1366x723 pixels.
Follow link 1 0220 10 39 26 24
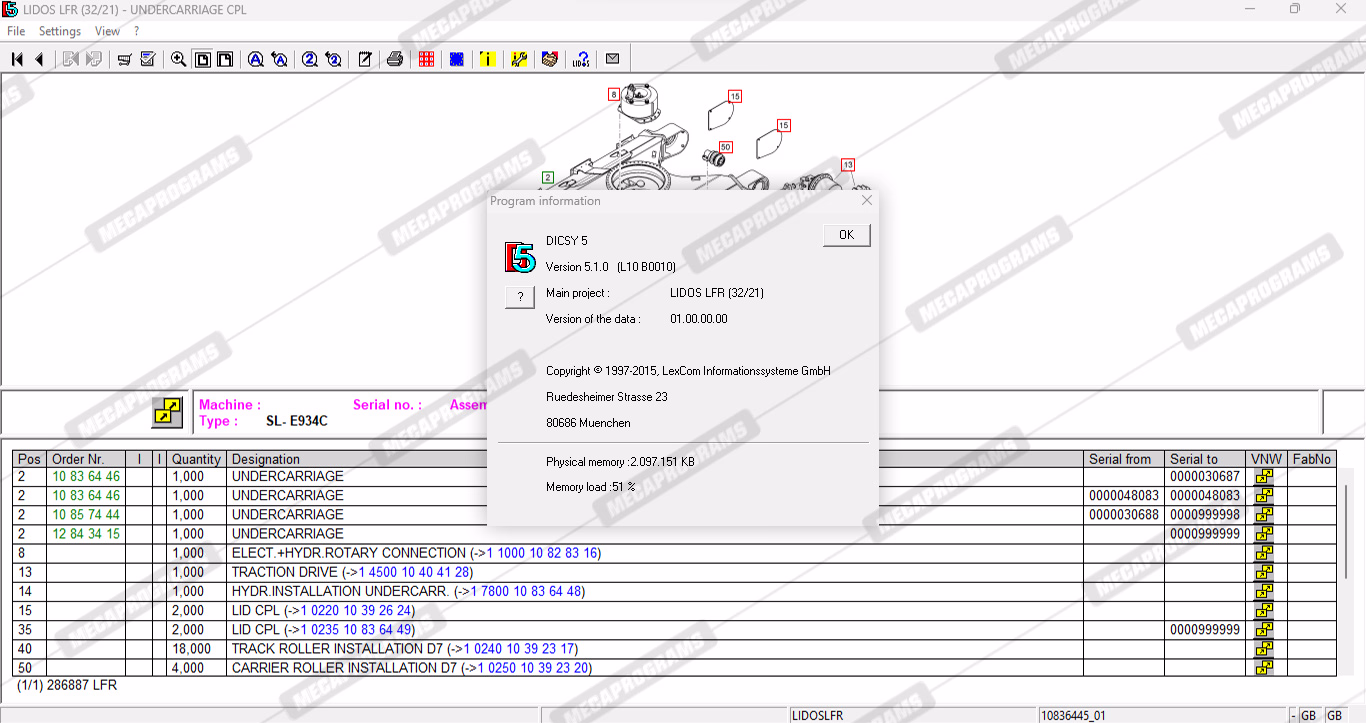356,610
